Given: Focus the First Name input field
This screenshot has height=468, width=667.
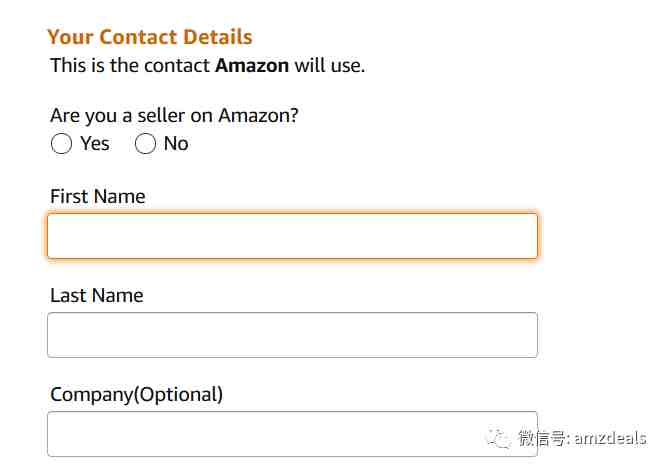Looking at the screenshot, I should point(292,236).
